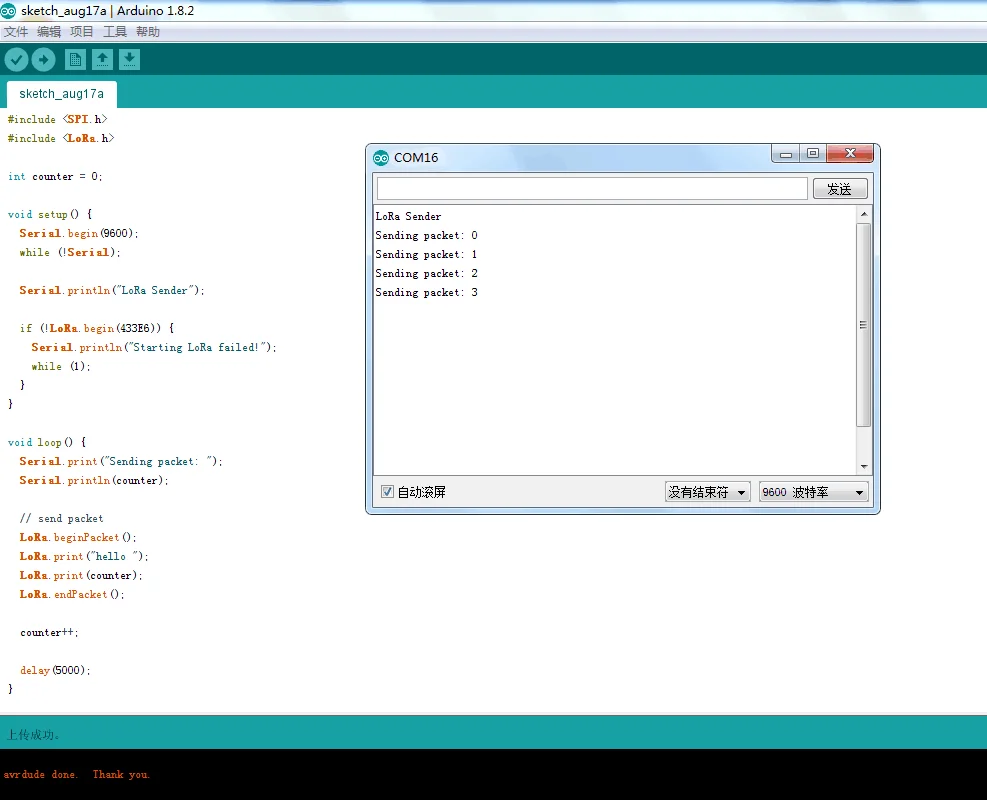Open the 文件 menu
The height and width of the screenshot is (800, 987).
16,31
